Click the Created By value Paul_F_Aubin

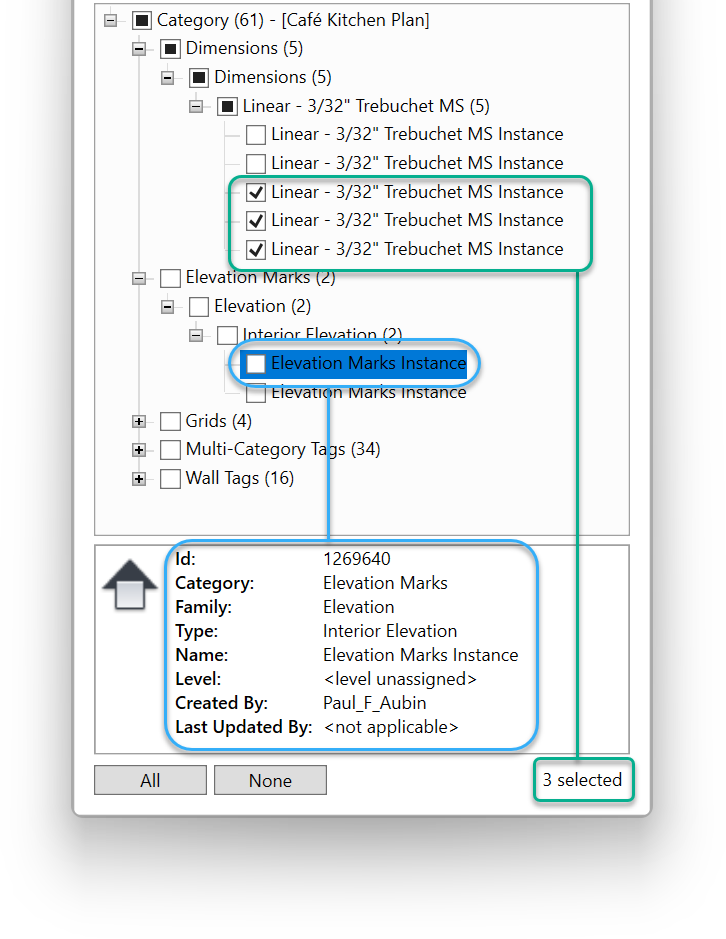374,703
